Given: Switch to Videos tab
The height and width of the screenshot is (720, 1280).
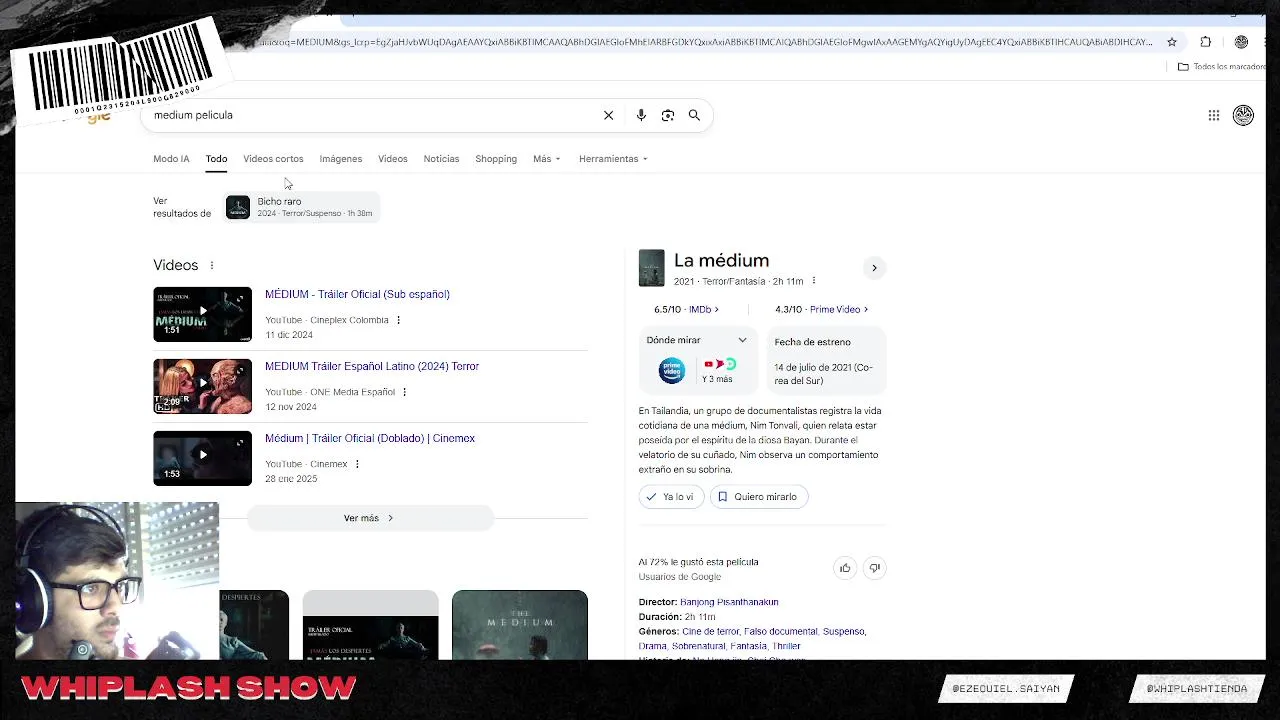Looking at the screenshot, I should pos(393,159).
